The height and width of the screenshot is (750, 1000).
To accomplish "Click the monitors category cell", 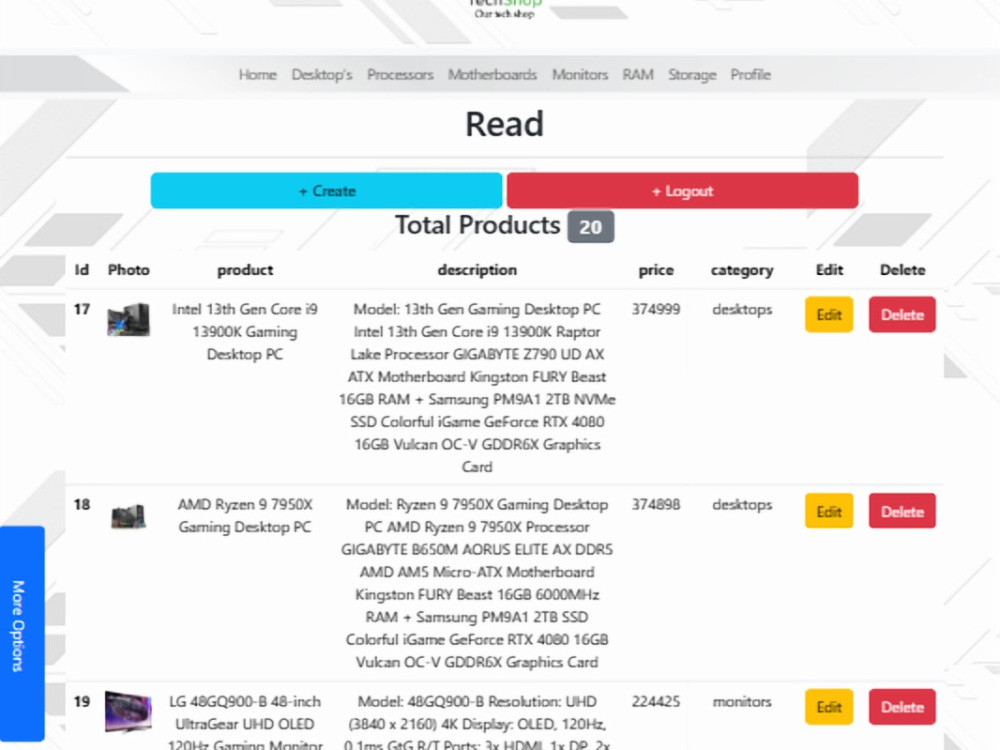I will tap(742, 702).
